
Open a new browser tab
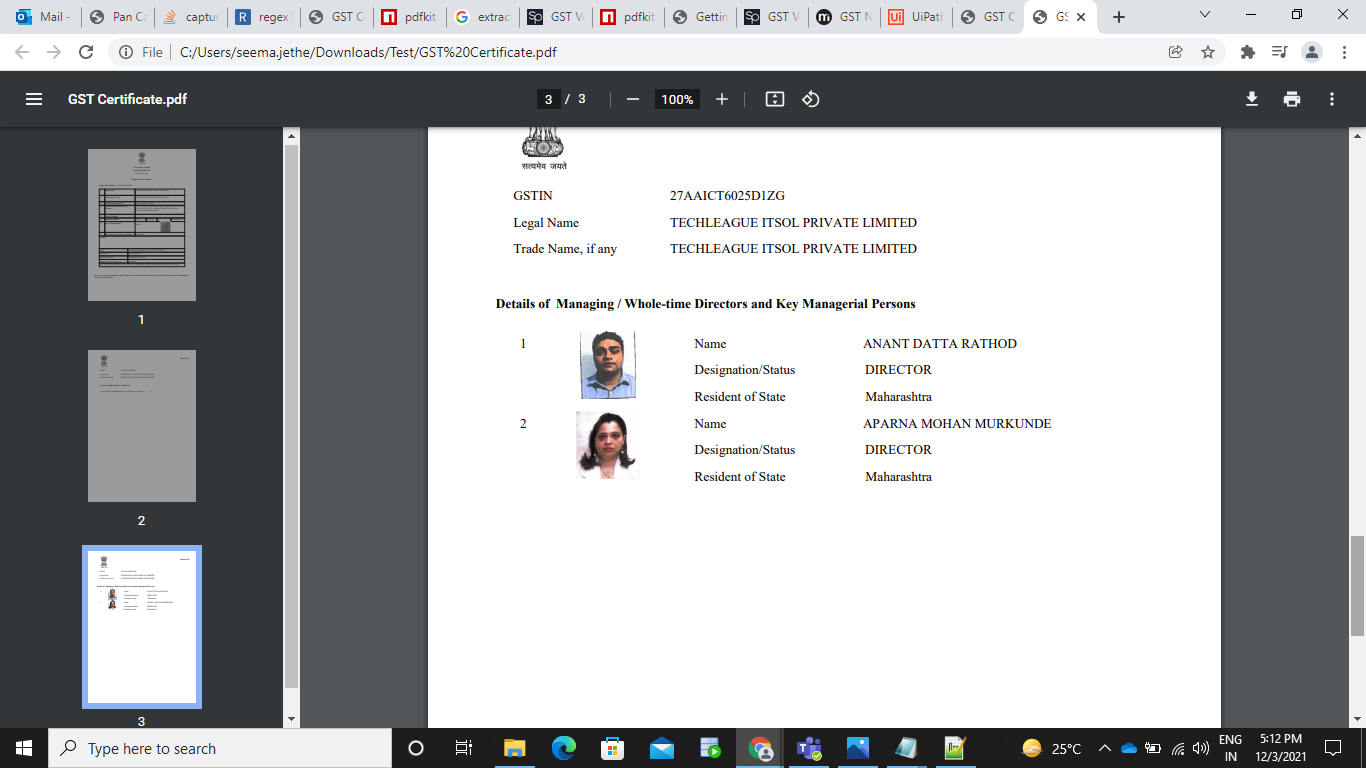click(x=1119, y=17)
